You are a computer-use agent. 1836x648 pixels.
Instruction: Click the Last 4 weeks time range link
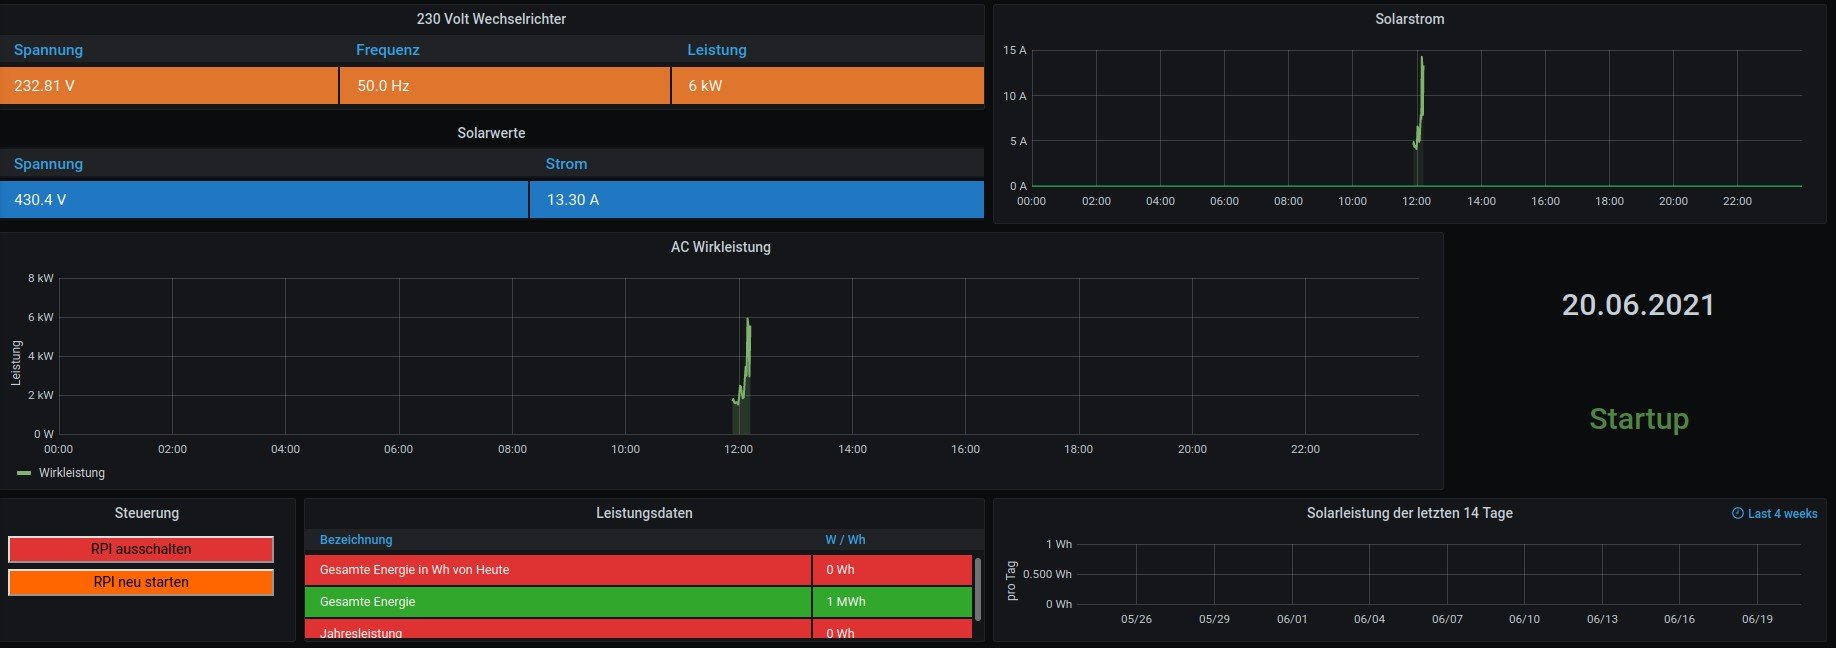[x=1782, y=514]
